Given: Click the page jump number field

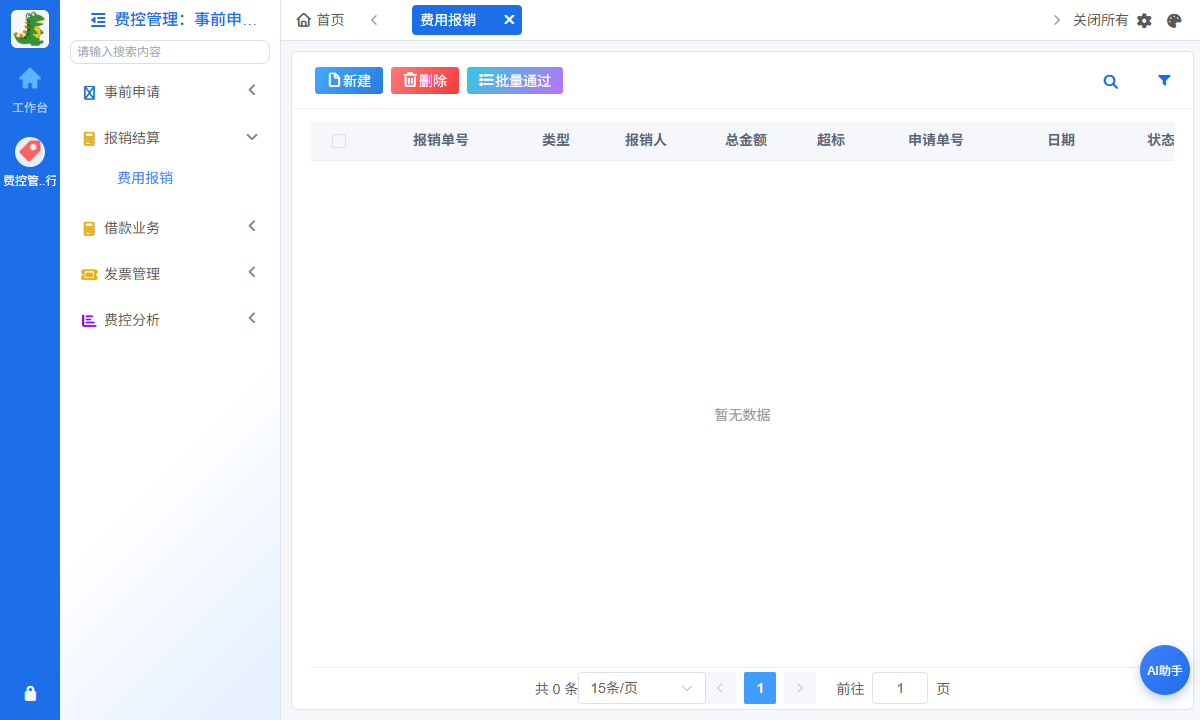Looking at the screenshot, I should [900, 688].
